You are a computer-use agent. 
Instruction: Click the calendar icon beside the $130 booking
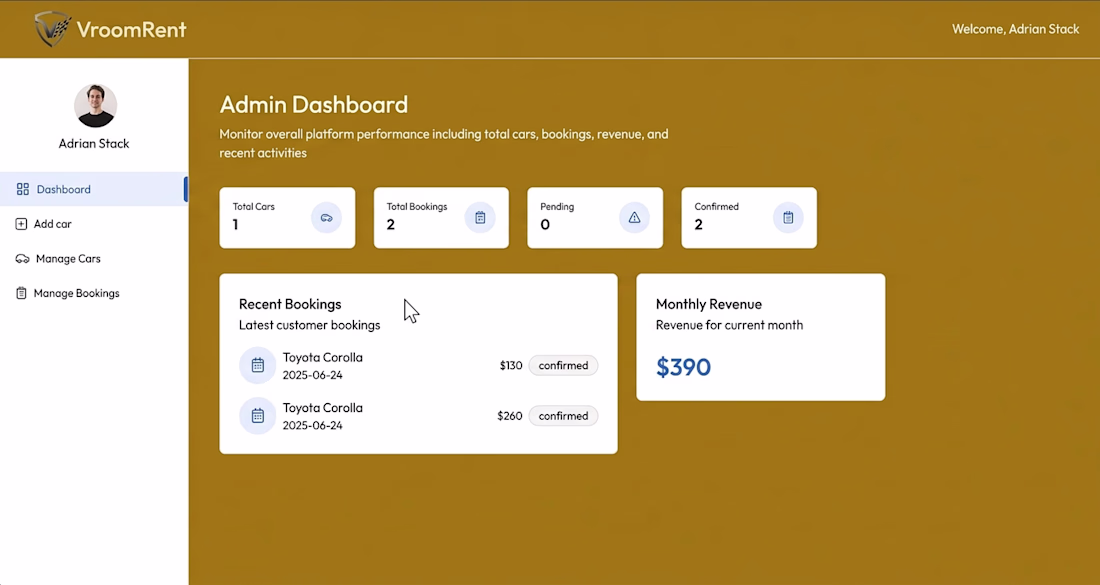[257, 365]
